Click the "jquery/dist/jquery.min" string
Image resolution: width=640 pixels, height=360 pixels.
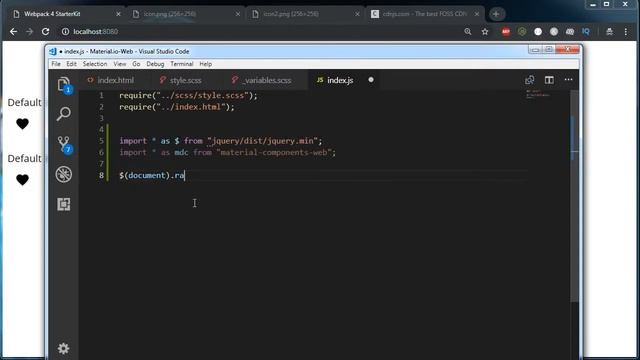pyautogui.click(x=262, y=141)
